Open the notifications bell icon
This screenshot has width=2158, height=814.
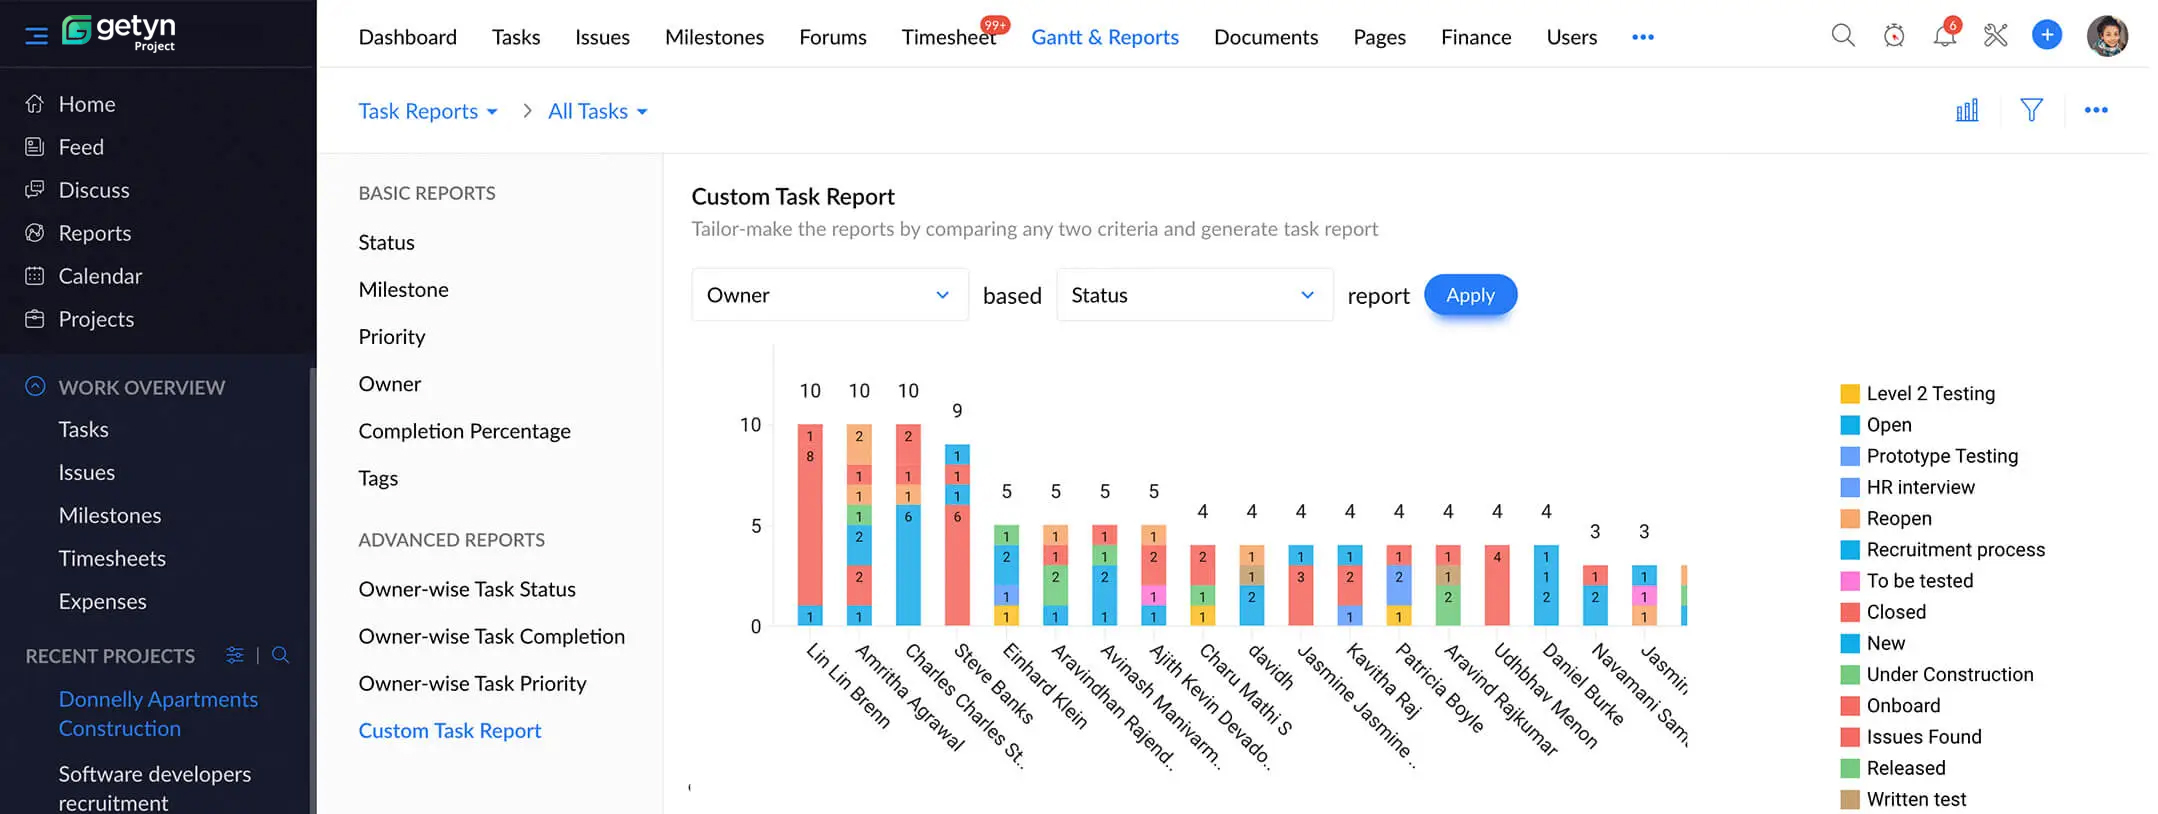click(1944, 36)
